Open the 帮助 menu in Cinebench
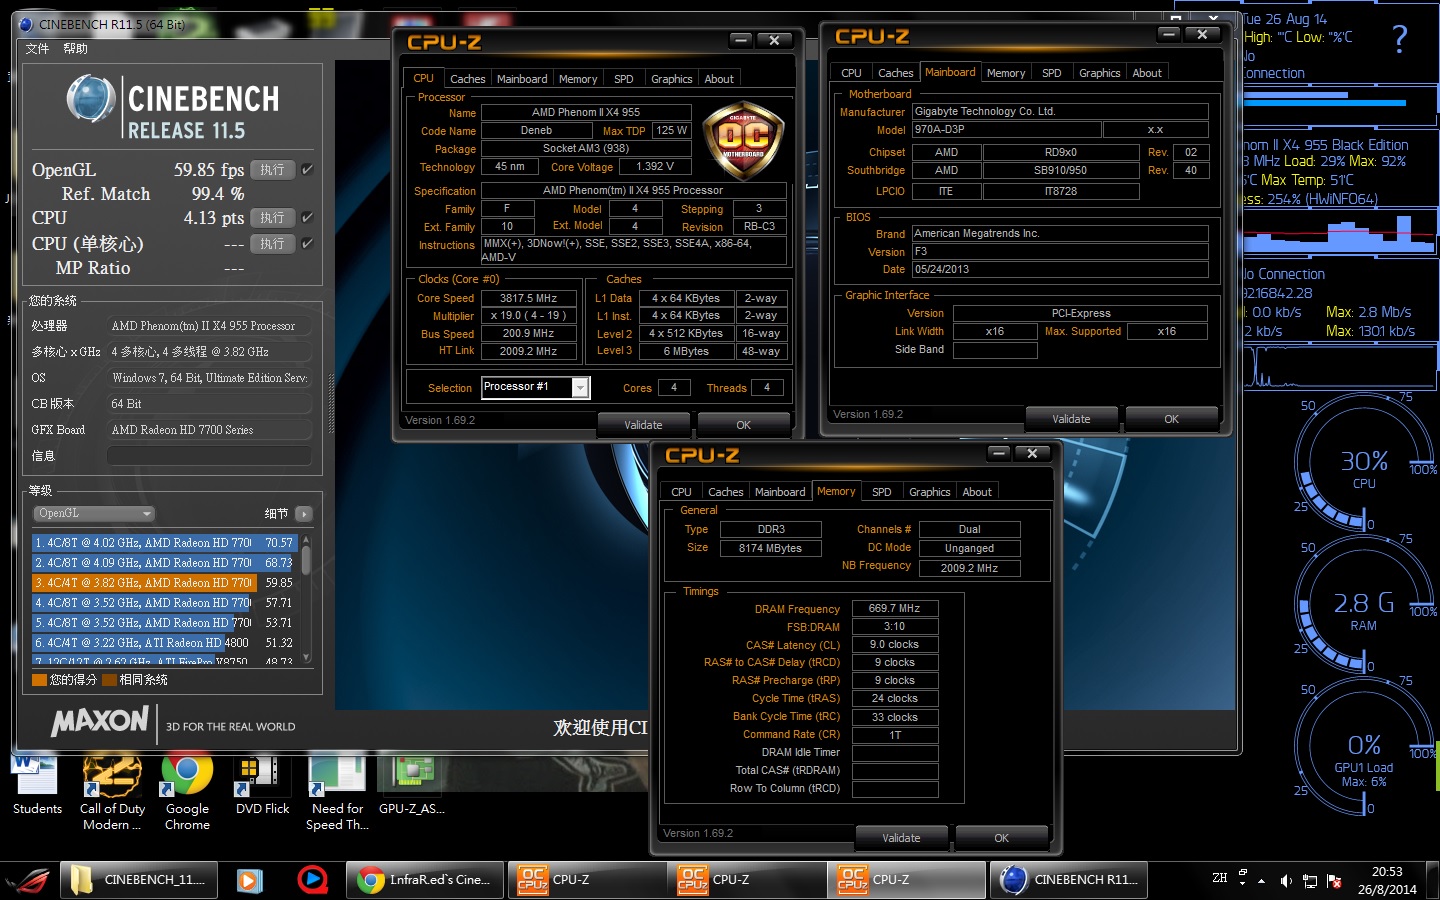 (x=75, y=49)
